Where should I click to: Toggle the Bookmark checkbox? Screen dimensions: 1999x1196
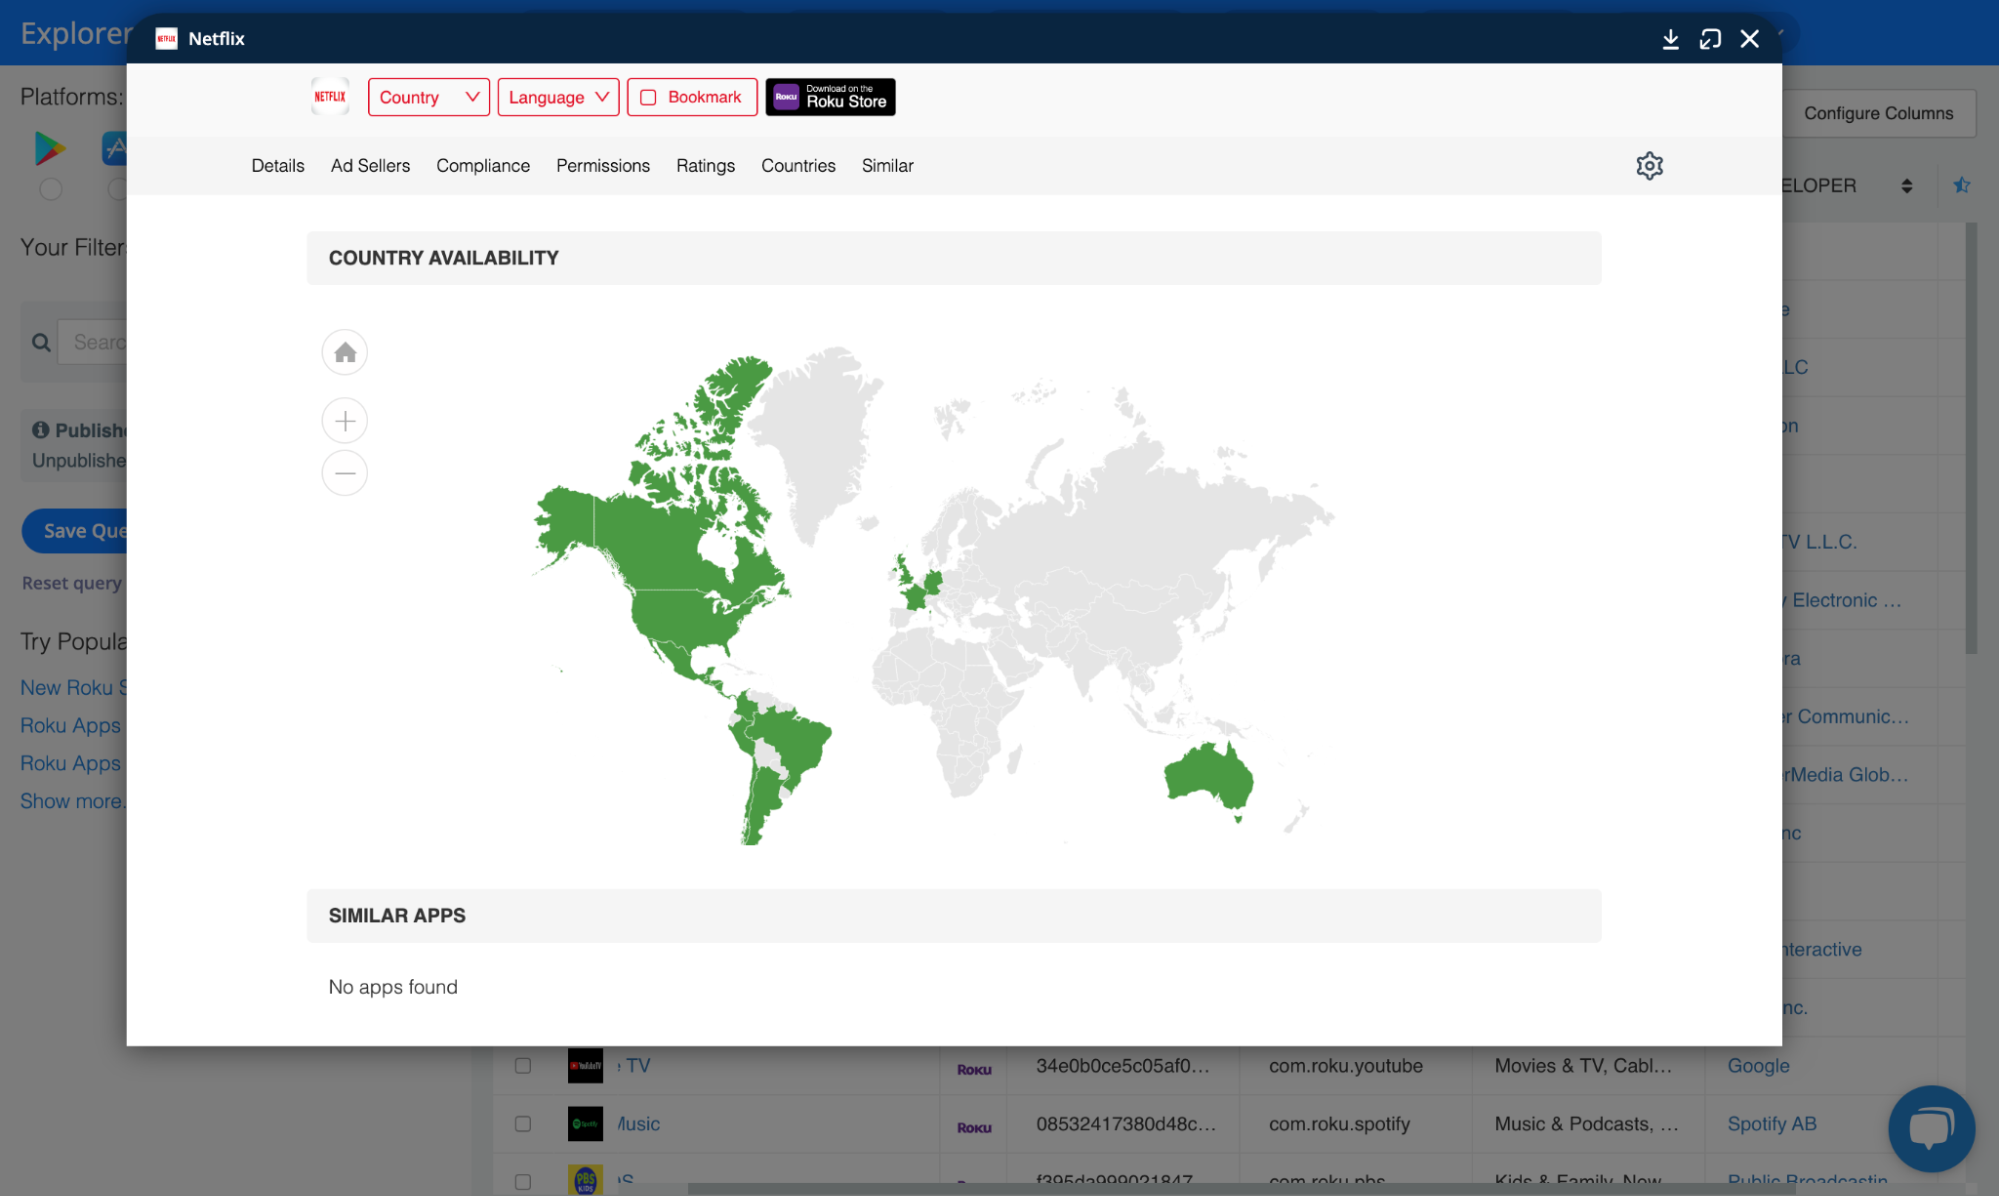648,98
